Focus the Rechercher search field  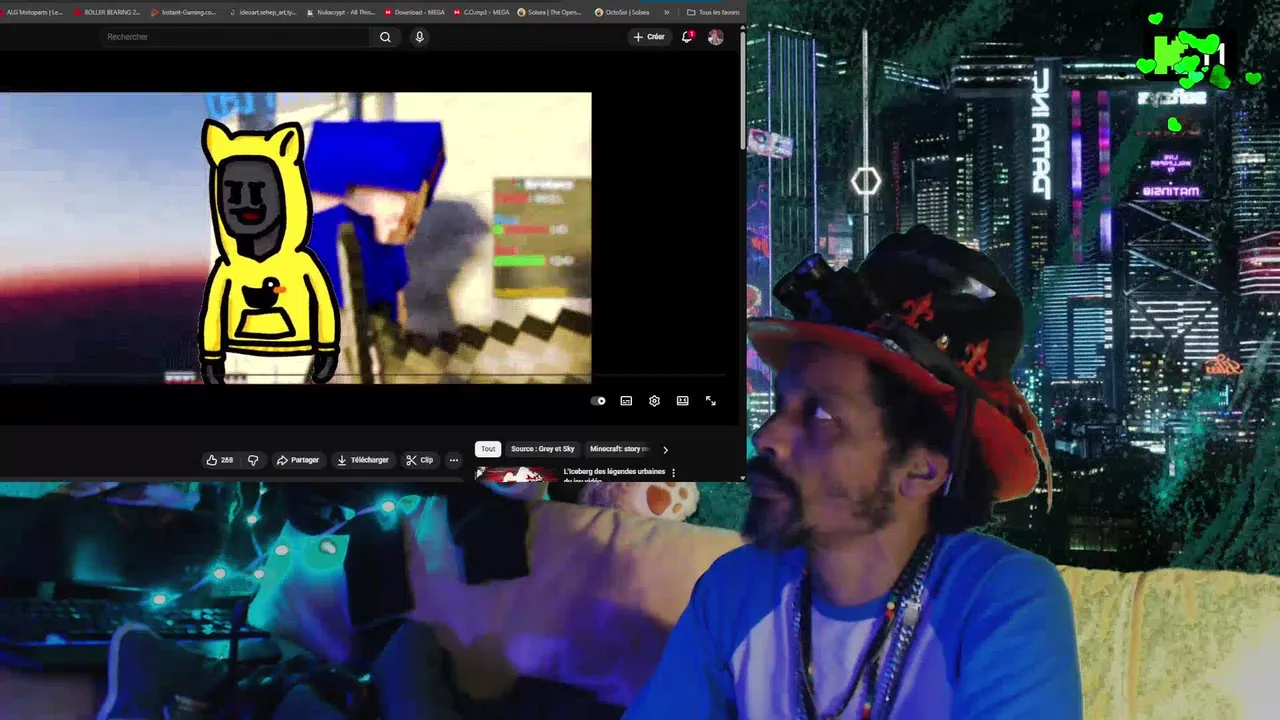[235, 37]
